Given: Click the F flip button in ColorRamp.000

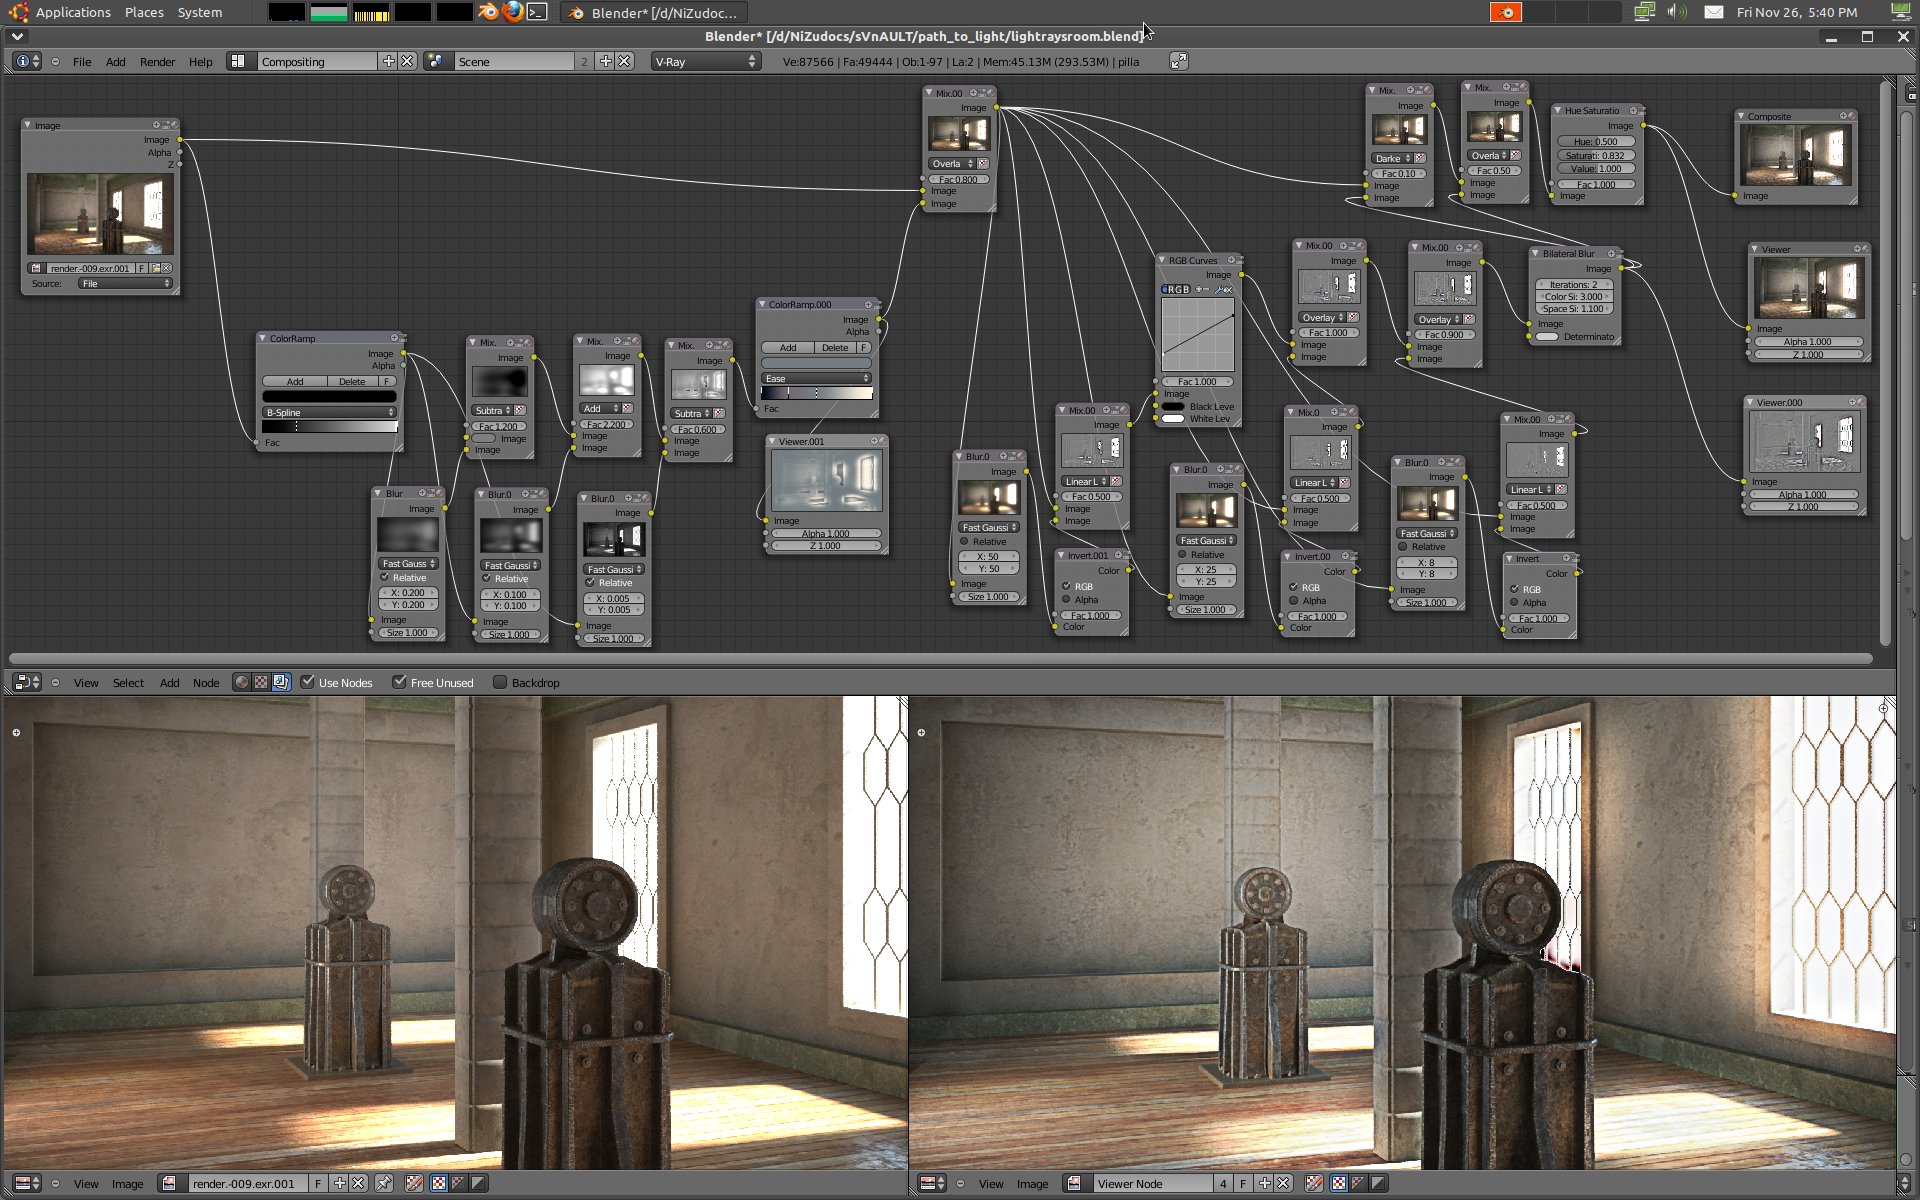Looking at the screenshot, I should (864, 347).
